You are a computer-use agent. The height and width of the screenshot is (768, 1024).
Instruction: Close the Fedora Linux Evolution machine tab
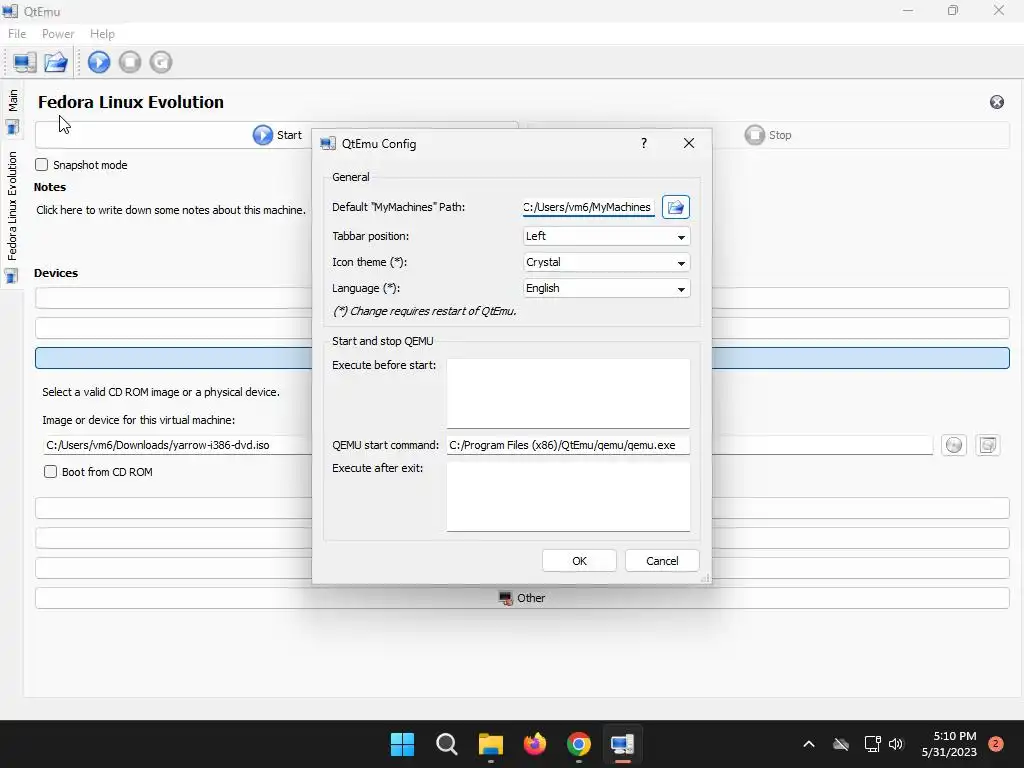(x=997, y=102)
